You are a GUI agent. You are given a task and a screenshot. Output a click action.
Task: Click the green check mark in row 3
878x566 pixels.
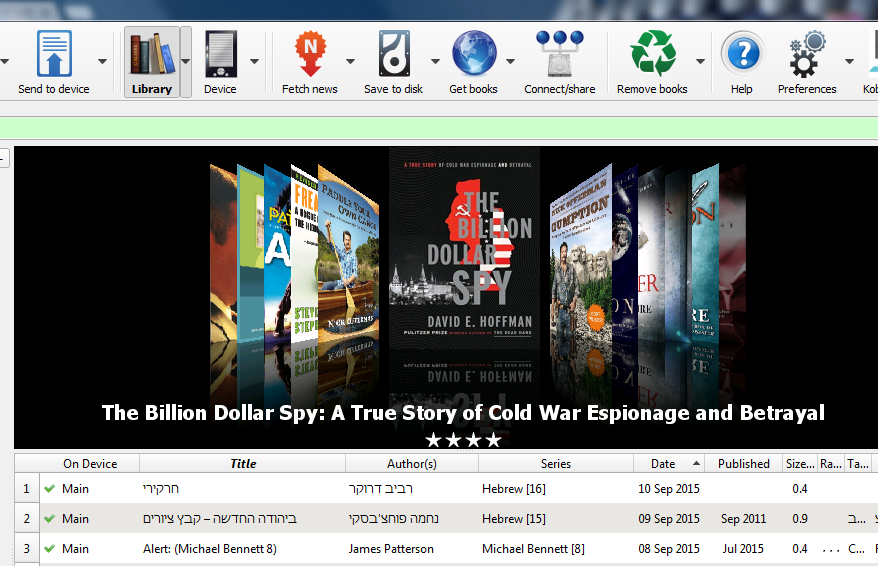pyautogui.click(x=49, y=549)
